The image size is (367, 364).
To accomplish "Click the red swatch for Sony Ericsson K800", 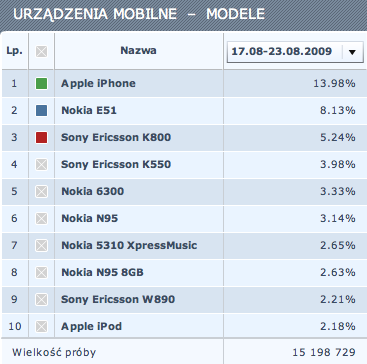I will click(41, 137).
